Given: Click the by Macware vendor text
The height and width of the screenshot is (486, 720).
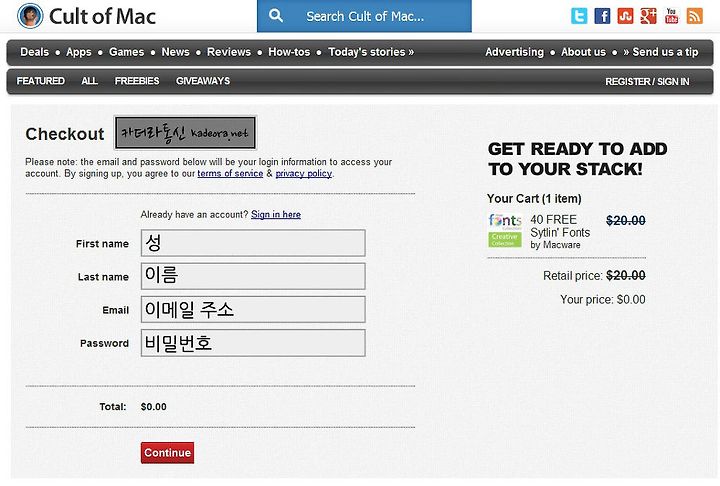Looking at the screenshot, I should click(x=555, y=245).
